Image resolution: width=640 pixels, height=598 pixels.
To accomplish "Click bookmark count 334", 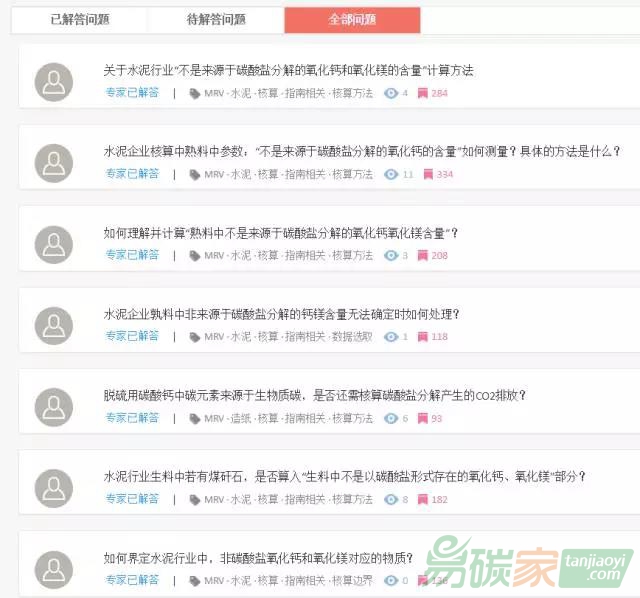I will (x=445, y=175).
